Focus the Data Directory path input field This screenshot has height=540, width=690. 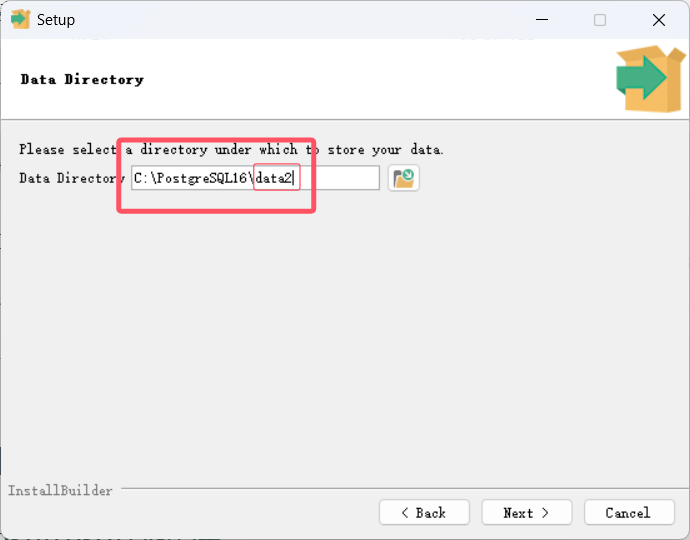pyautogui.click(x=255, y=178)
